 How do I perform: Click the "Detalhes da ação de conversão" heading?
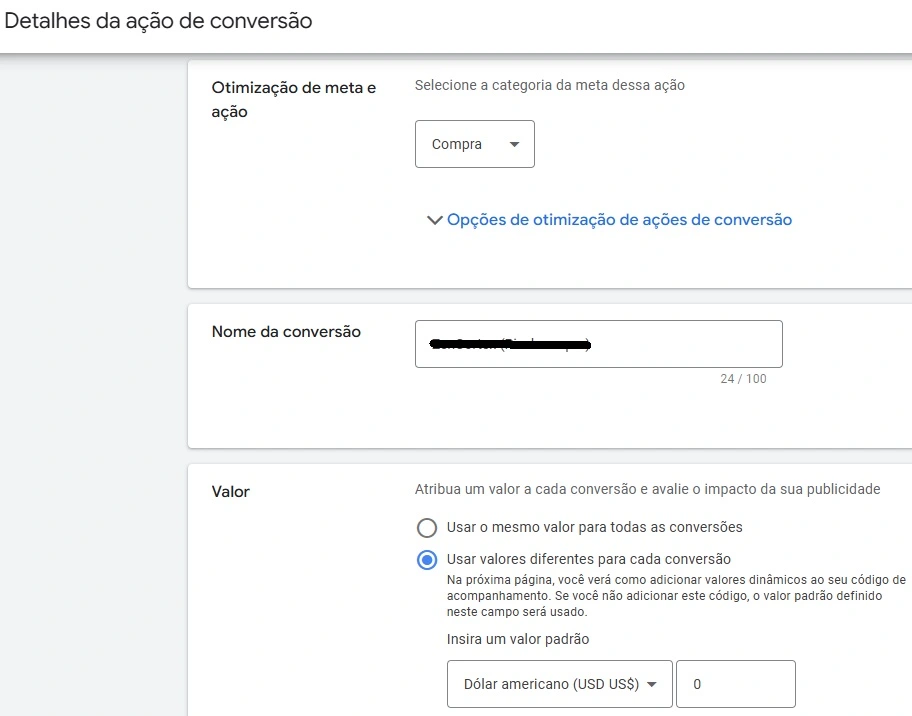[158, 20]
